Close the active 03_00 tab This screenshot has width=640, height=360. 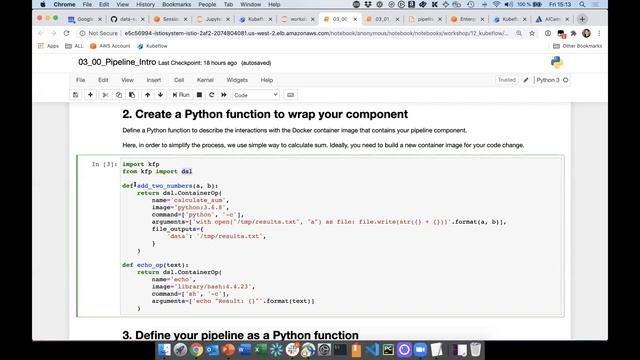355,19
